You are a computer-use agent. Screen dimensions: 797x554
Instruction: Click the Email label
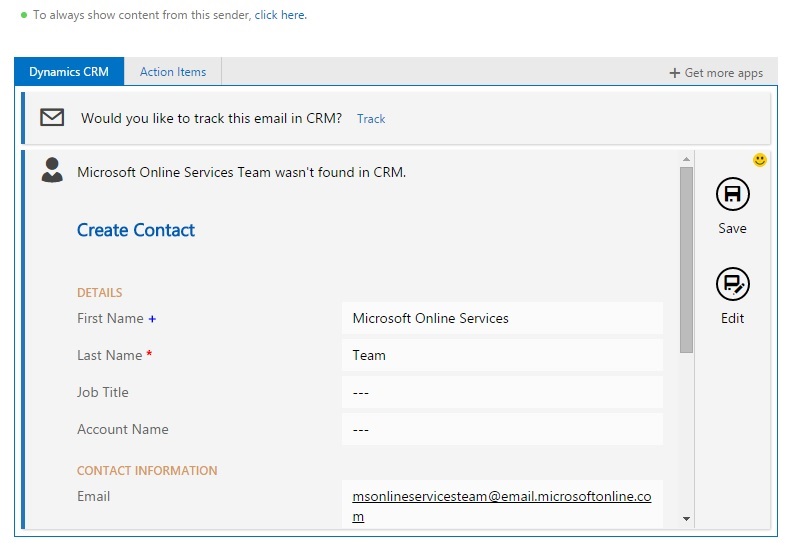point(94,496)
